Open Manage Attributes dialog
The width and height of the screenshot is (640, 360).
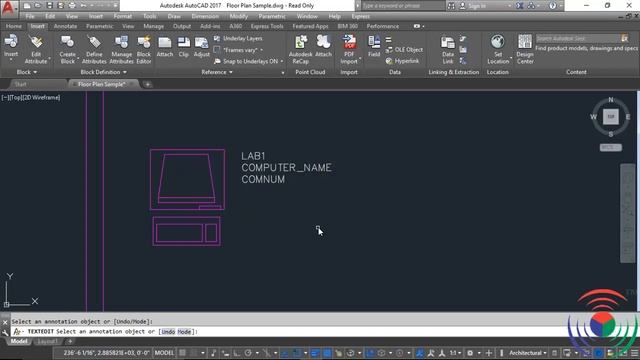tap(121, 49)
